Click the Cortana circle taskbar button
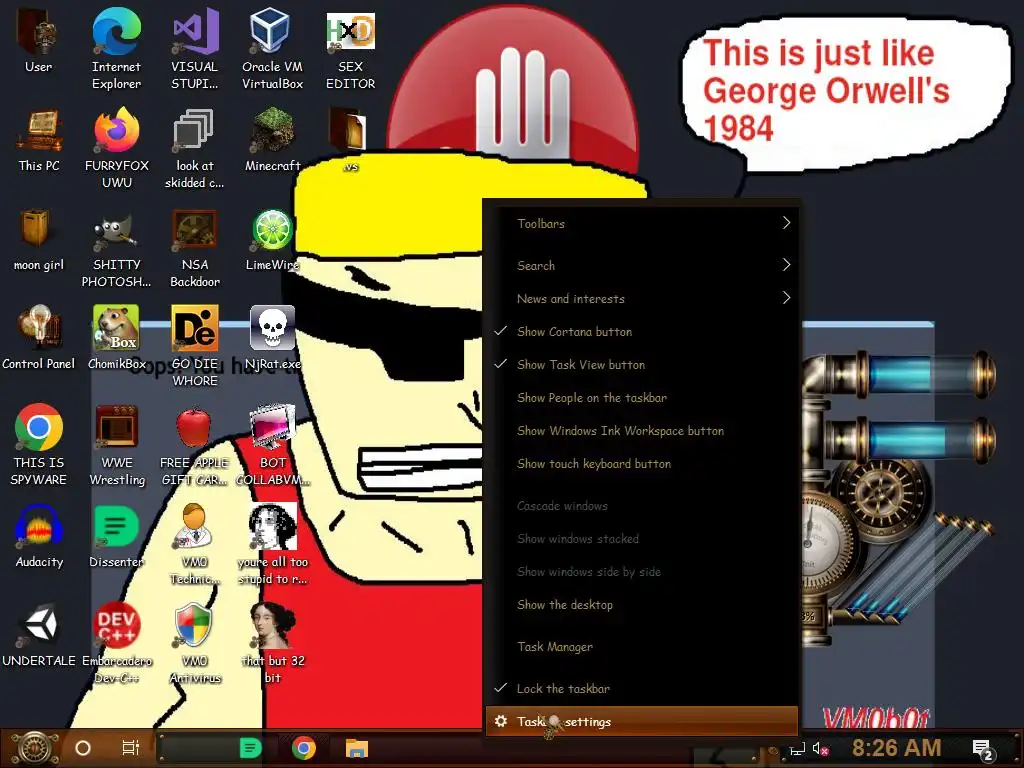This screenshot has width=1024, height=768. tap(83, 748)
